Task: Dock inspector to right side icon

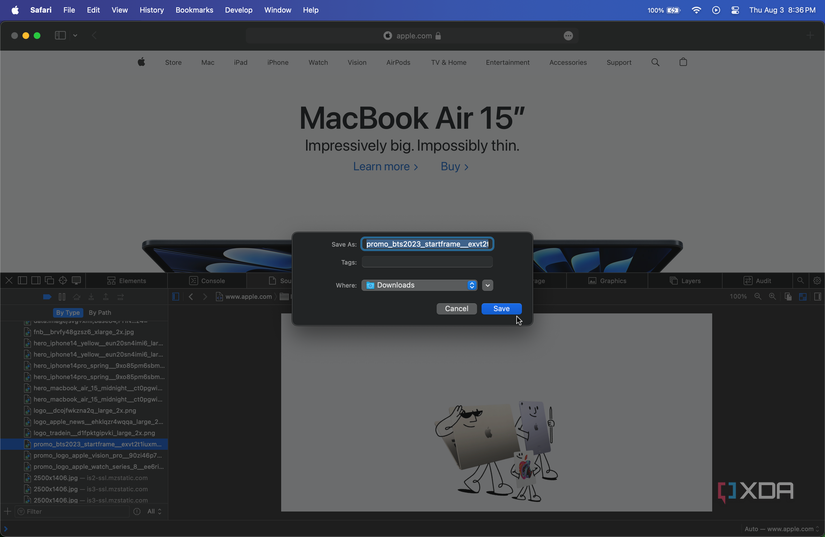Action: point(36,280)
